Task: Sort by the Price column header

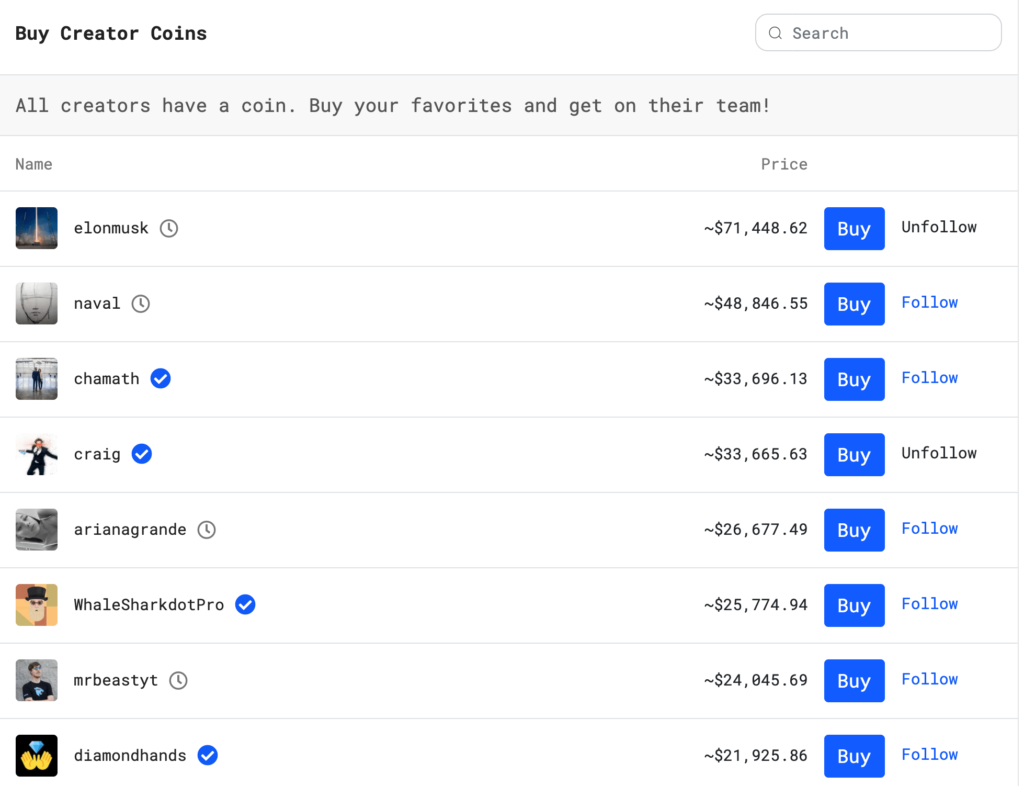Action: 783,164
